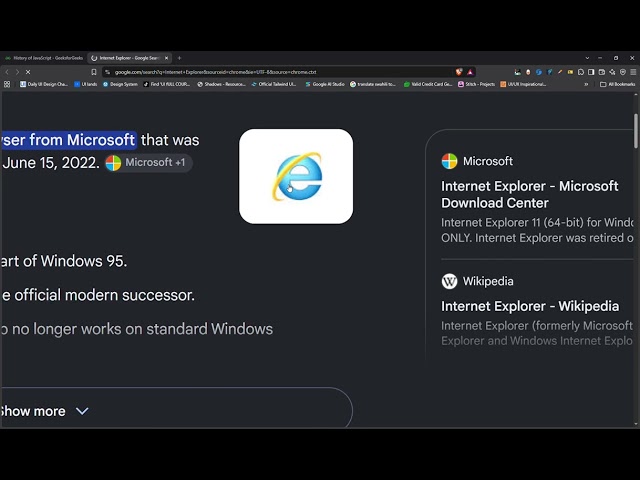Open the browser main hamburger menu

coord(633,72)
